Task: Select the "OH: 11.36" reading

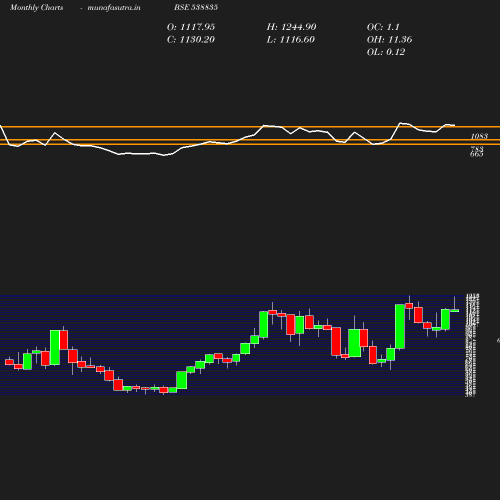Action: (389, 40)
